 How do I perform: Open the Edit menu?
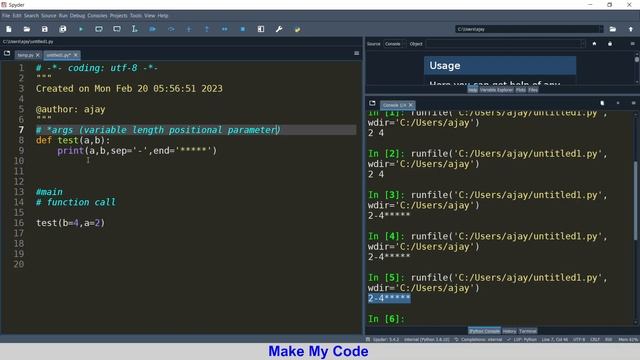17,16
